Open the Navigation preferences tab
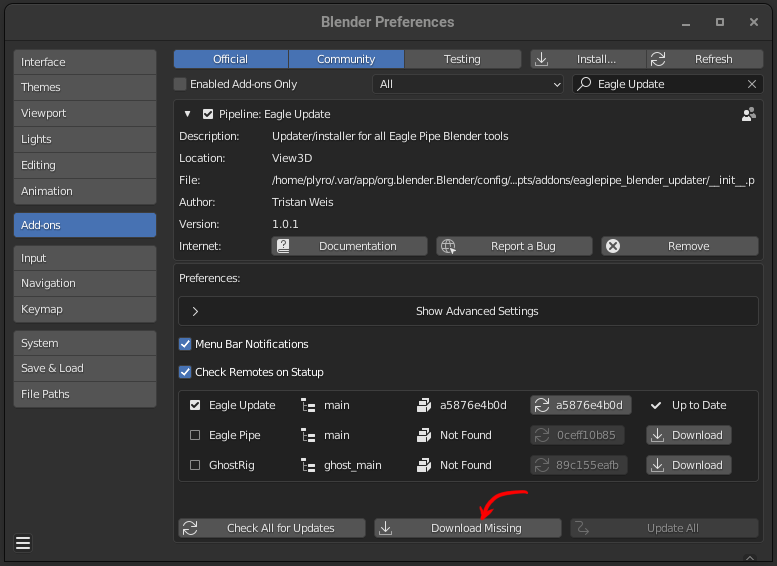777x566 pixels. 85,283
